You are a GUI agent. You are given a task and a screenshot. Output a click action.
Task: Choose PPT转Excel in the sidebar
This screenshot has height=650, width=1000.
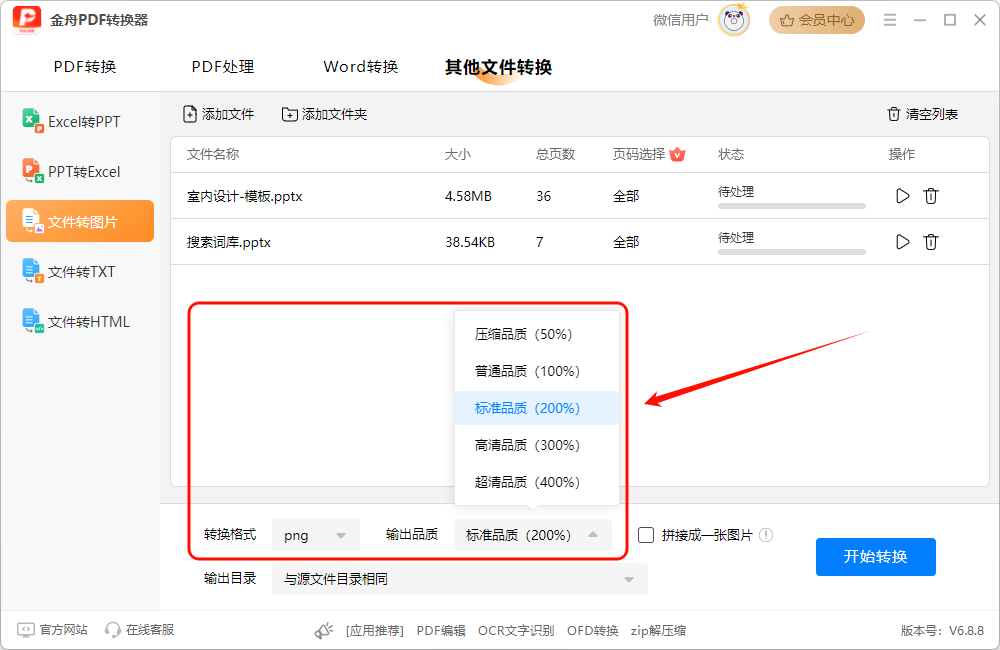(x=80, y=172)
